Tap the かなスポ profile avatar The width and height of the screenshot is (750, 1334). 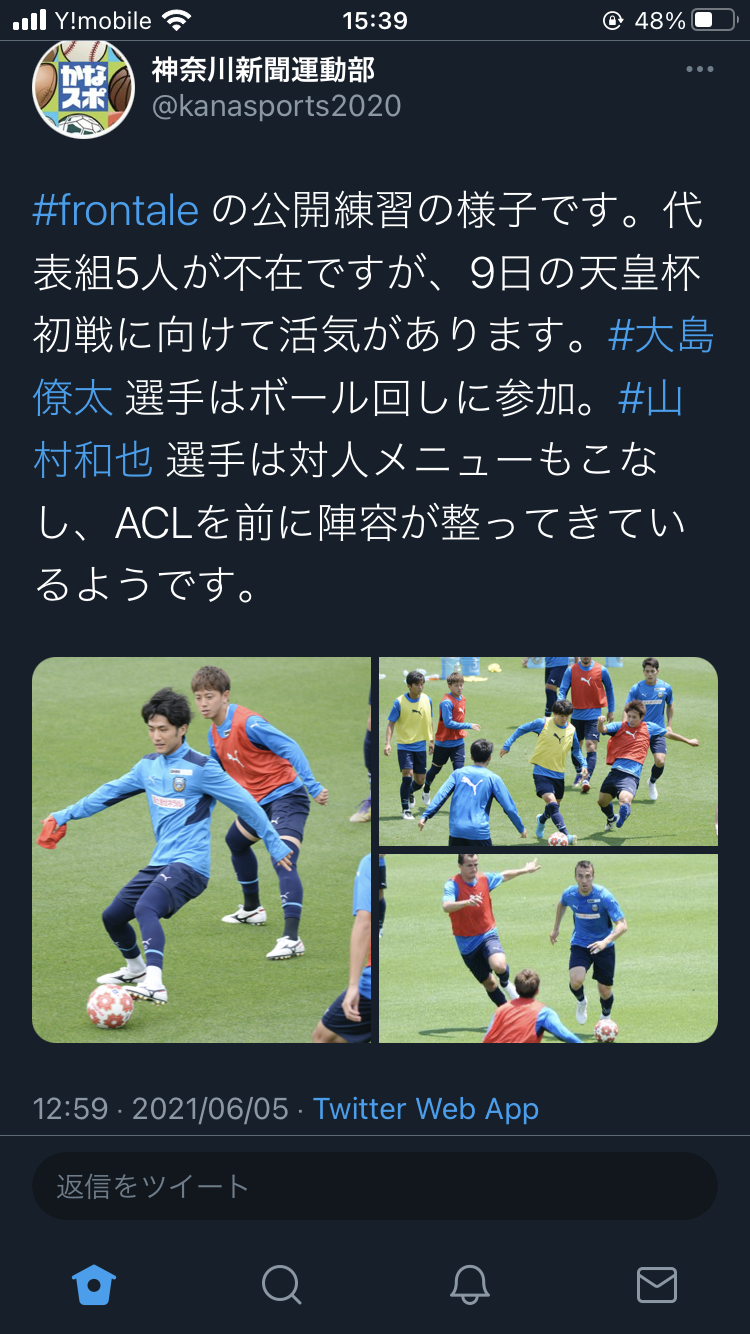coord(83,88)
